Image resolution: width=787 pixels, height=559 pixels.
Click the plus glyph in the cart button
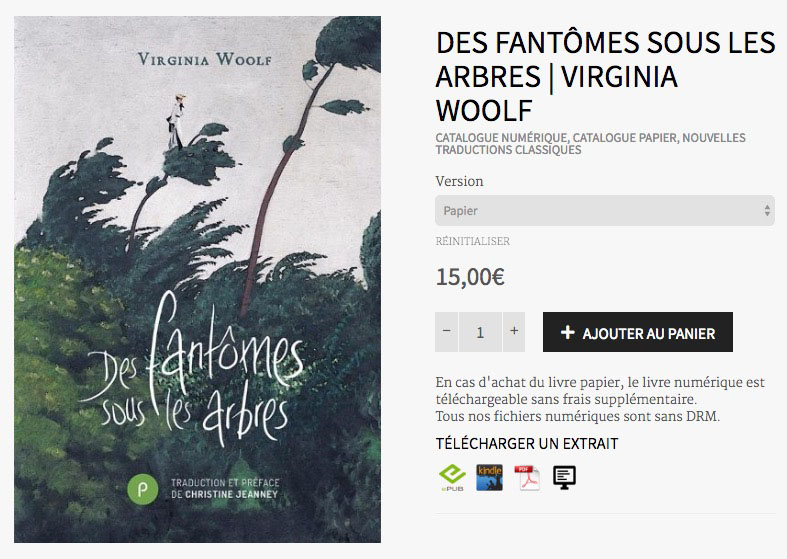[x=567, y=332]
